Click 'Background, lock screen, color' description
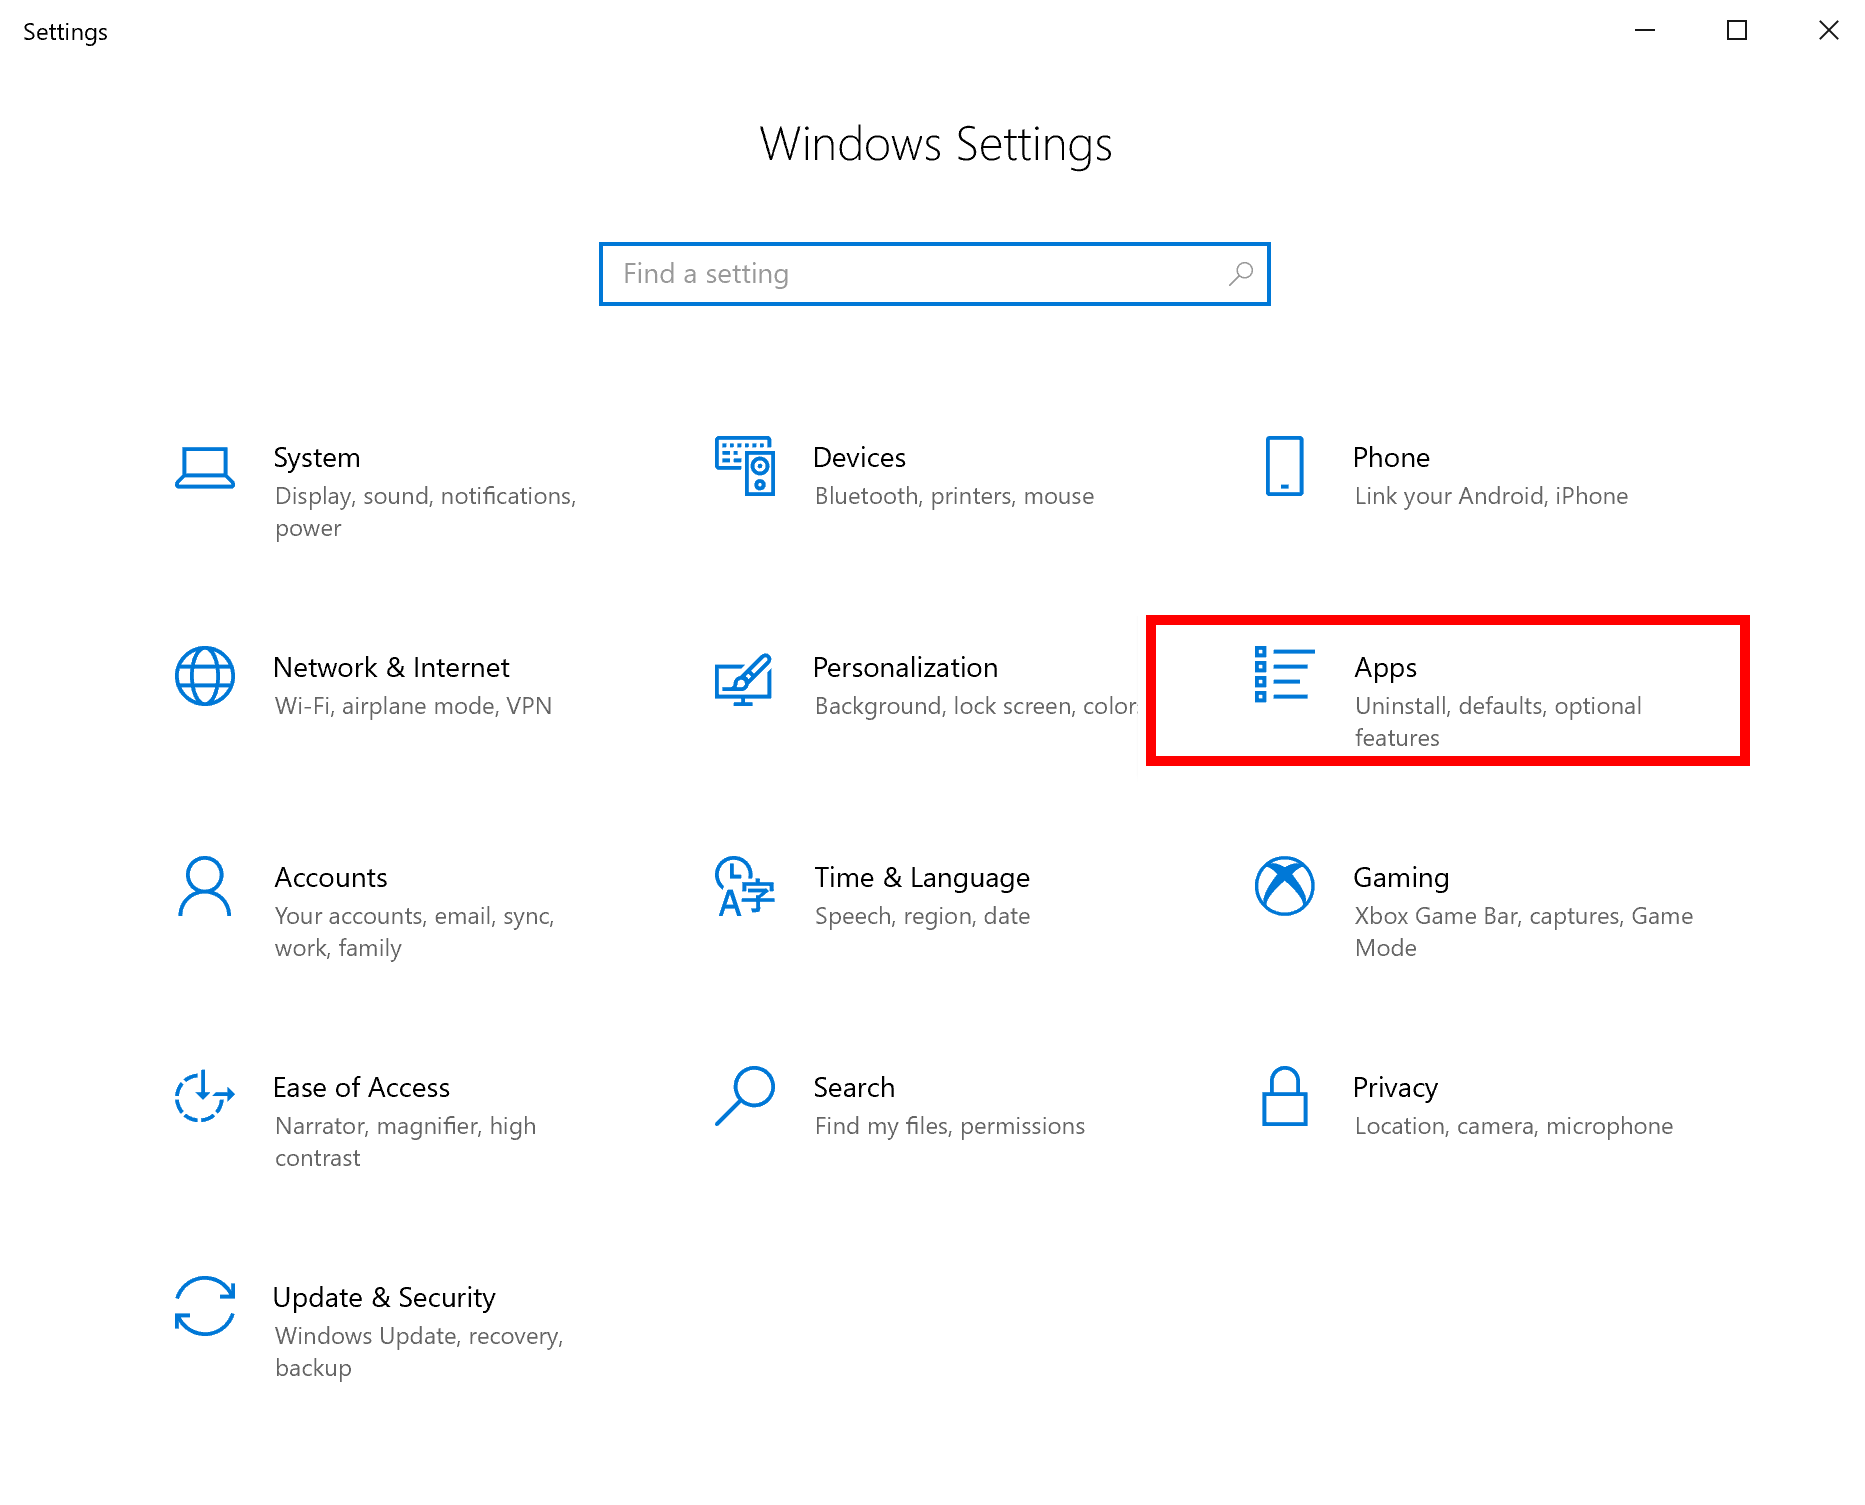Screen dimensions: 1865x1505 tap(976, 707)
